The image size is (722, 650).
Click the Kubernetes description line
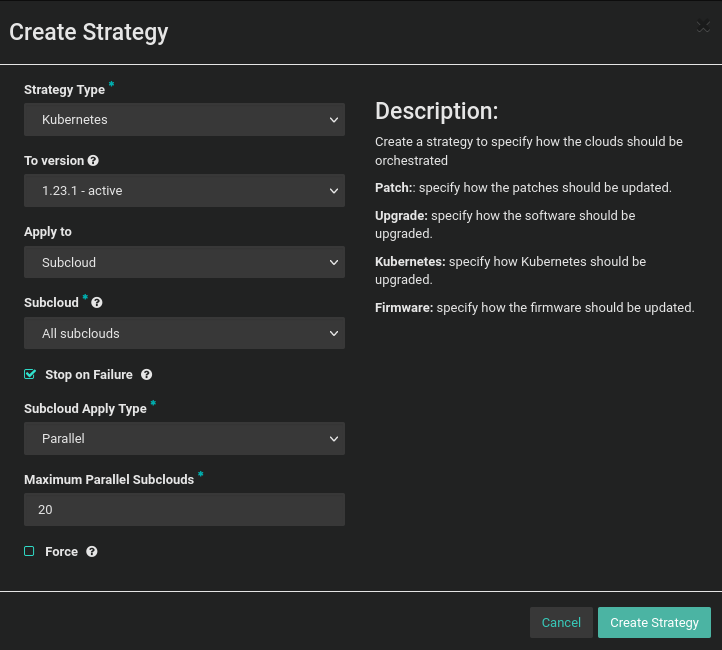tap(510, 271)
